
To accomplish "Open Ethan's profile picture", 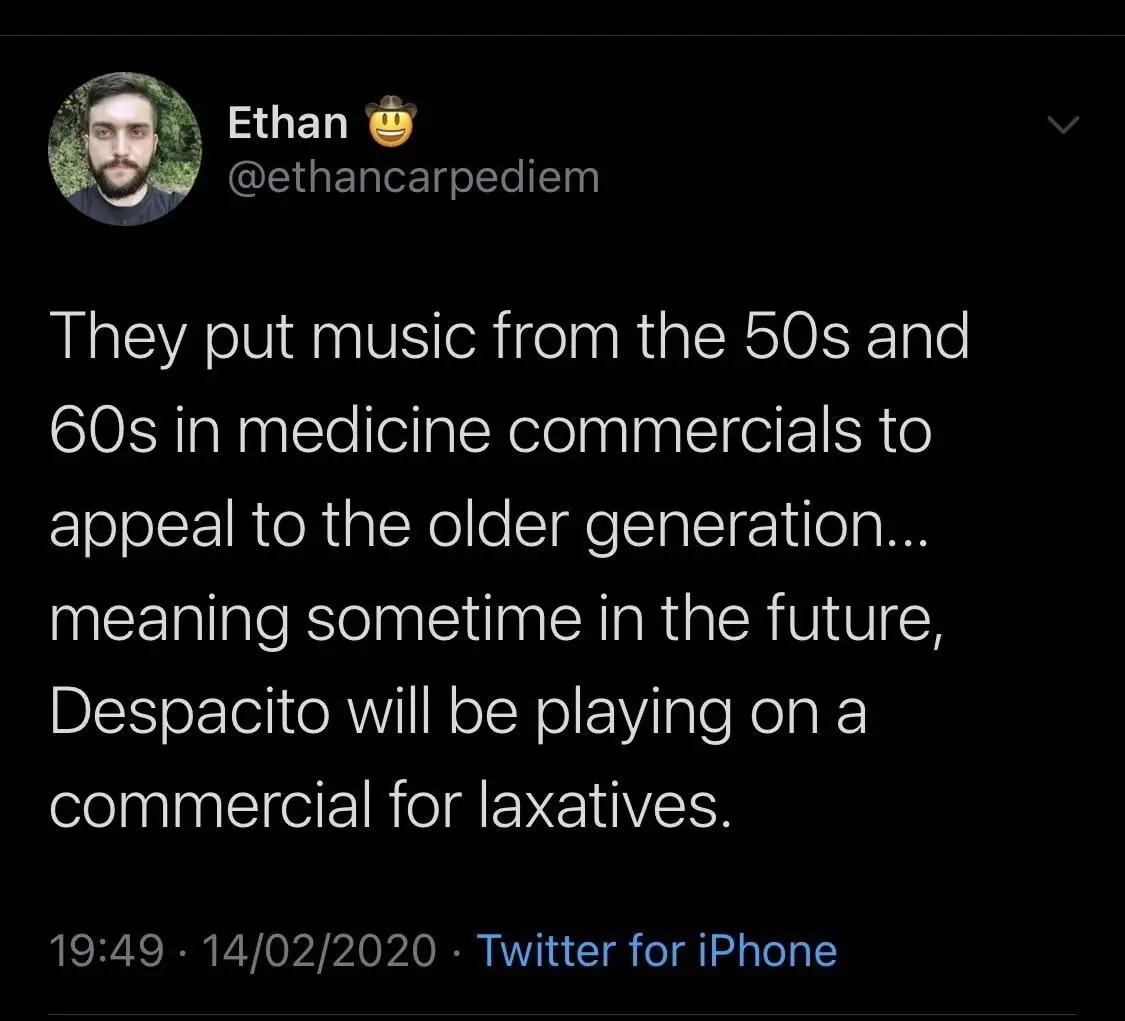I will (x=125, y=149).
